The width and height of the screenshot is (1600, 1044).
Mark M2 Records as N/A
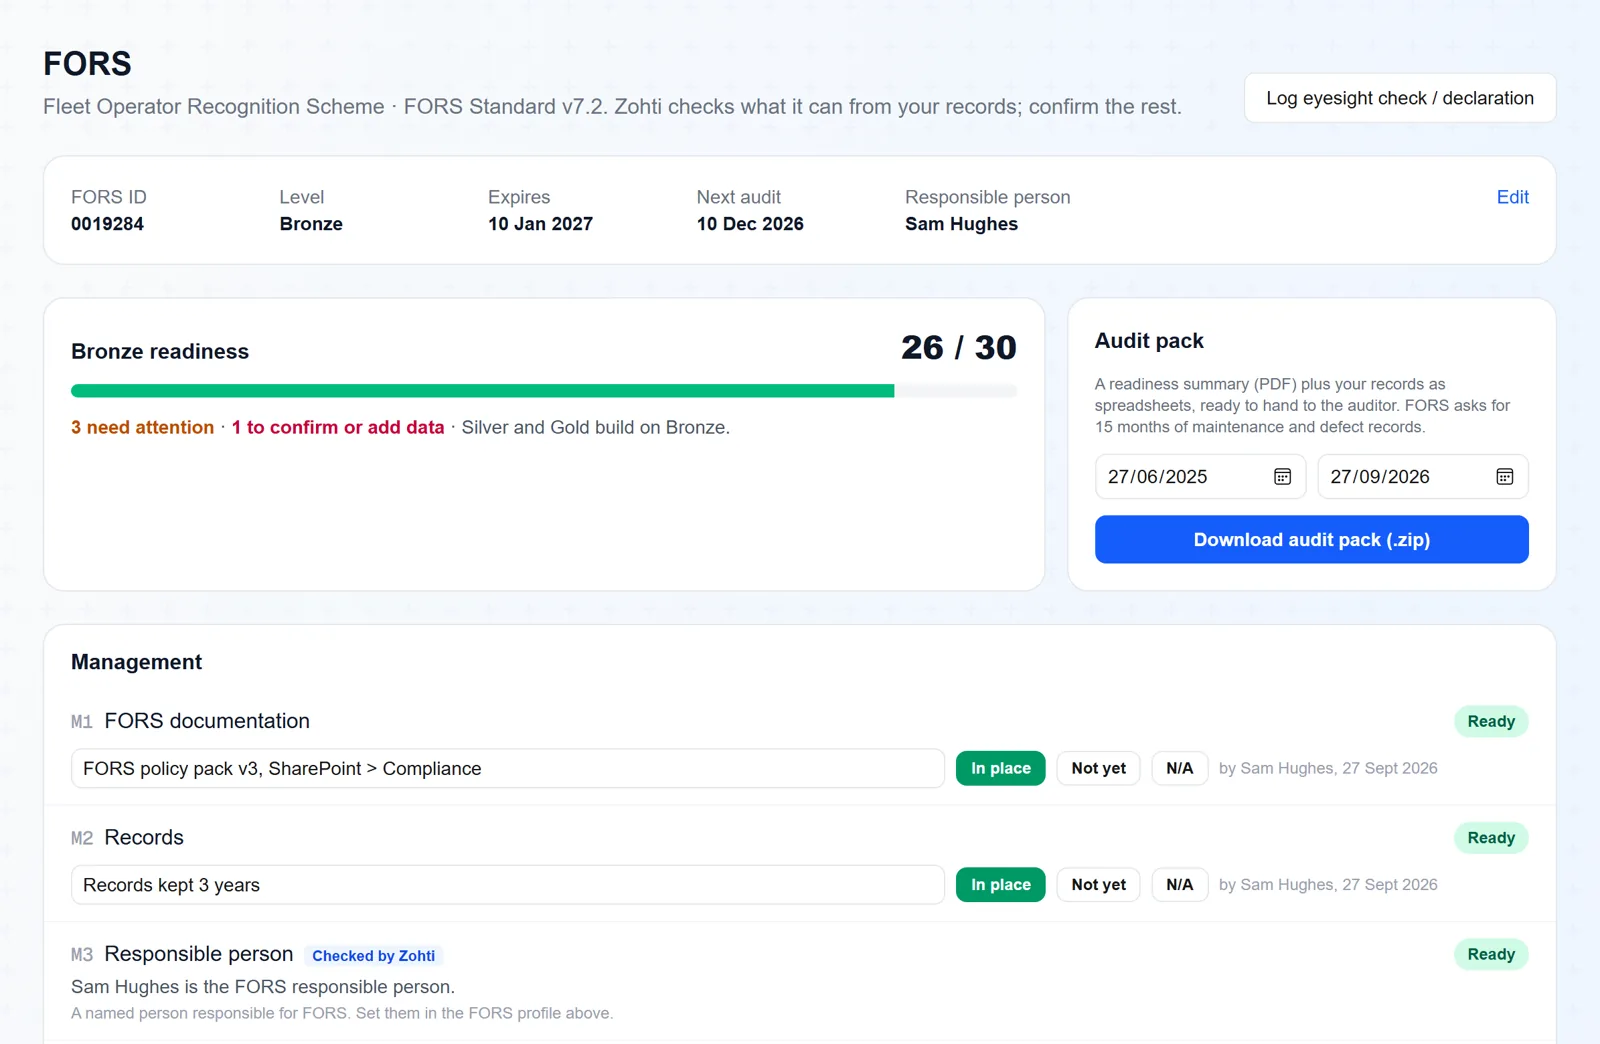pyautogui.click(x=1179, y=885)
